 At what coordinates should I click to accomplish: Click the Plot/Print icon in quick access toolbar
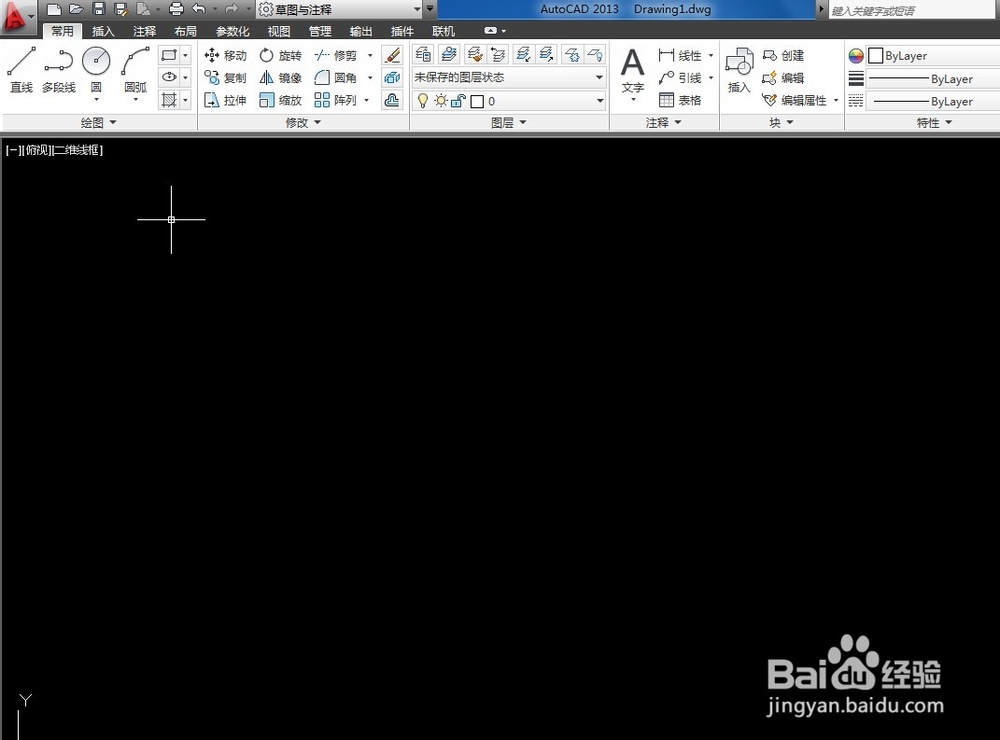[177, 9]
